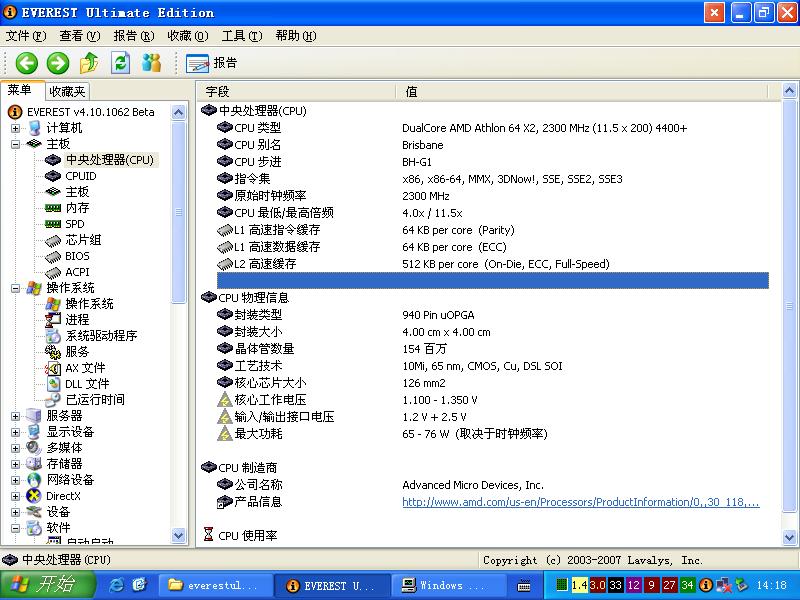Click the Up folder toolbar icon
The image size is (800, 600).
[x=89, y=63]
